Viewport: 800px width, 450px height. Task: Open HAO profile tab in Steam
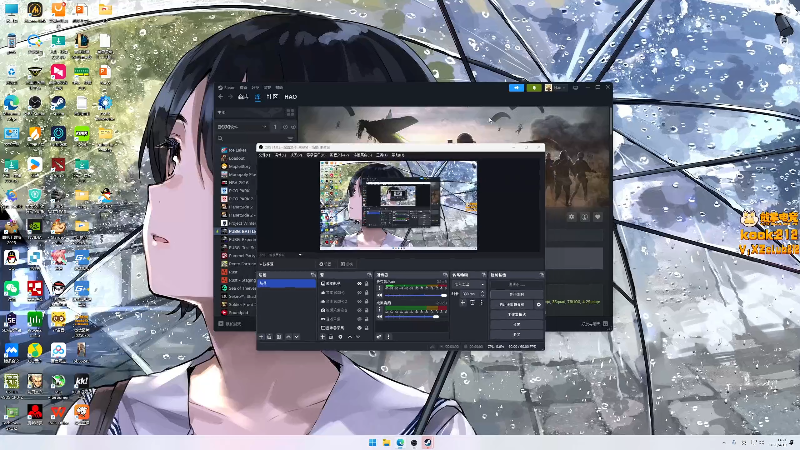(291, 97)
